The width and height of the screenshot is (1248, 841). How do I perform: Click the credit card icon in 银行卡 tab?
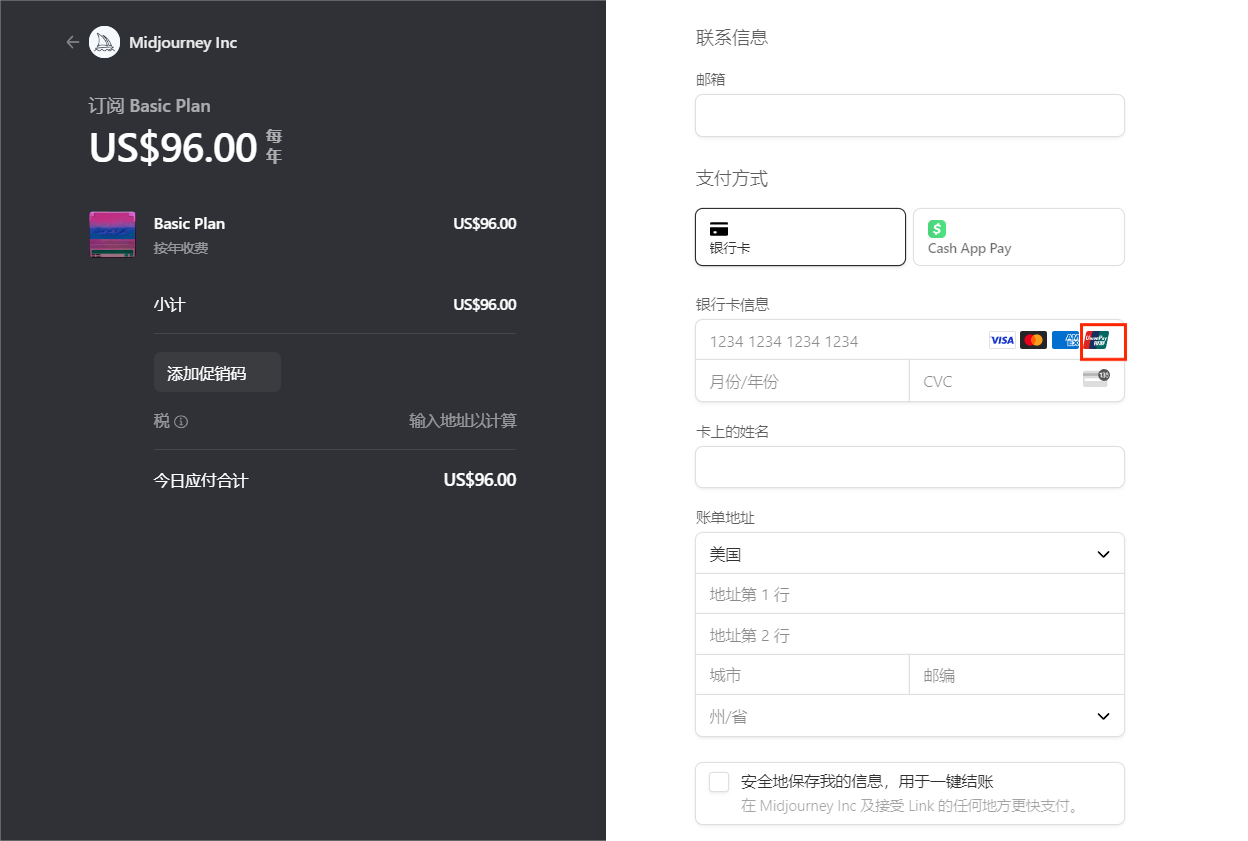719,229
